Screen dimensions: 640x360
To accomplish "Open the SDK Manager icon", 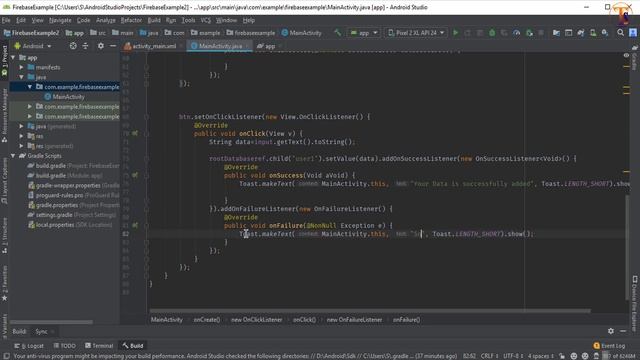I will click(x=605, y=33).
